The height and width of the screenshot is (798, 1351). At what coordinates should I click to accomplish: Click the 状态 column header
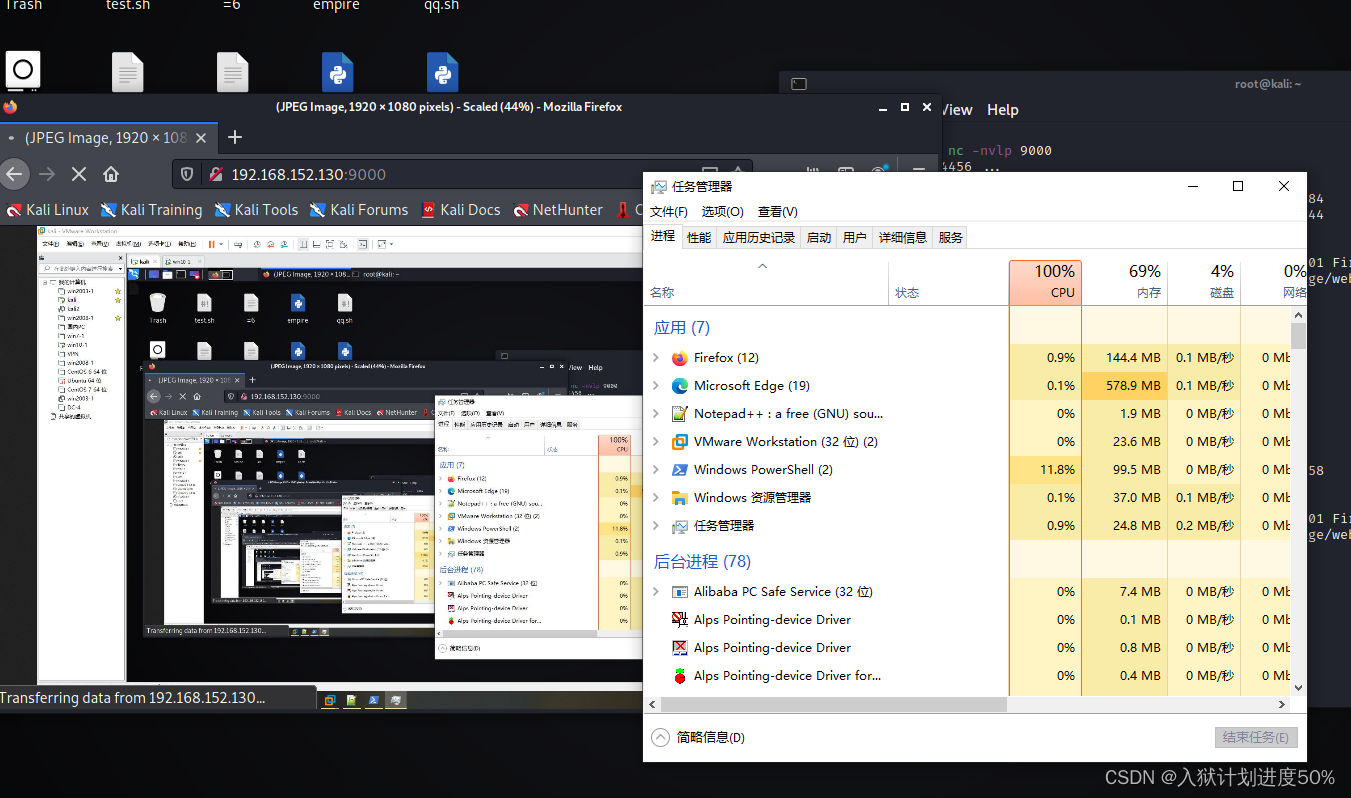[x=948, y=282]
